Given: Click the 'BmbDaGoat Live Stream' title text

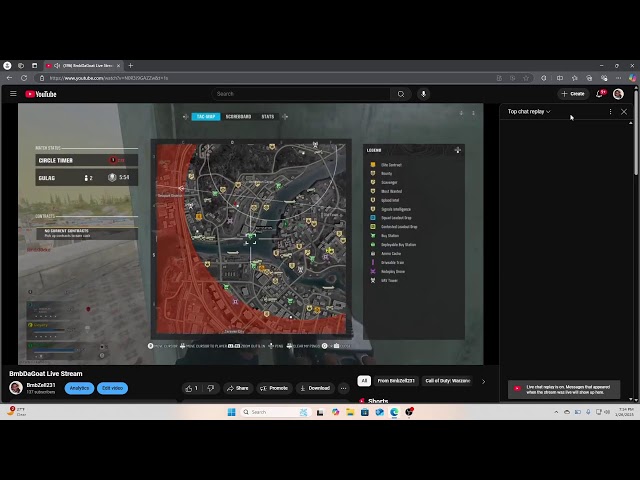Looking at the screenshot, I should (x=46, y=374).
